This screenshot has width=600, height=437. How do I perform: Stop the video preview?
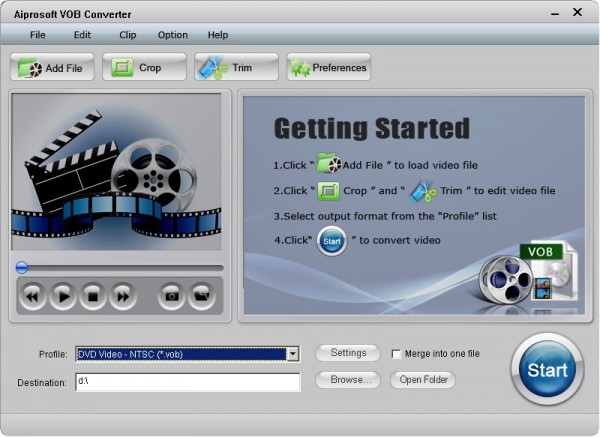pos(92,295)
